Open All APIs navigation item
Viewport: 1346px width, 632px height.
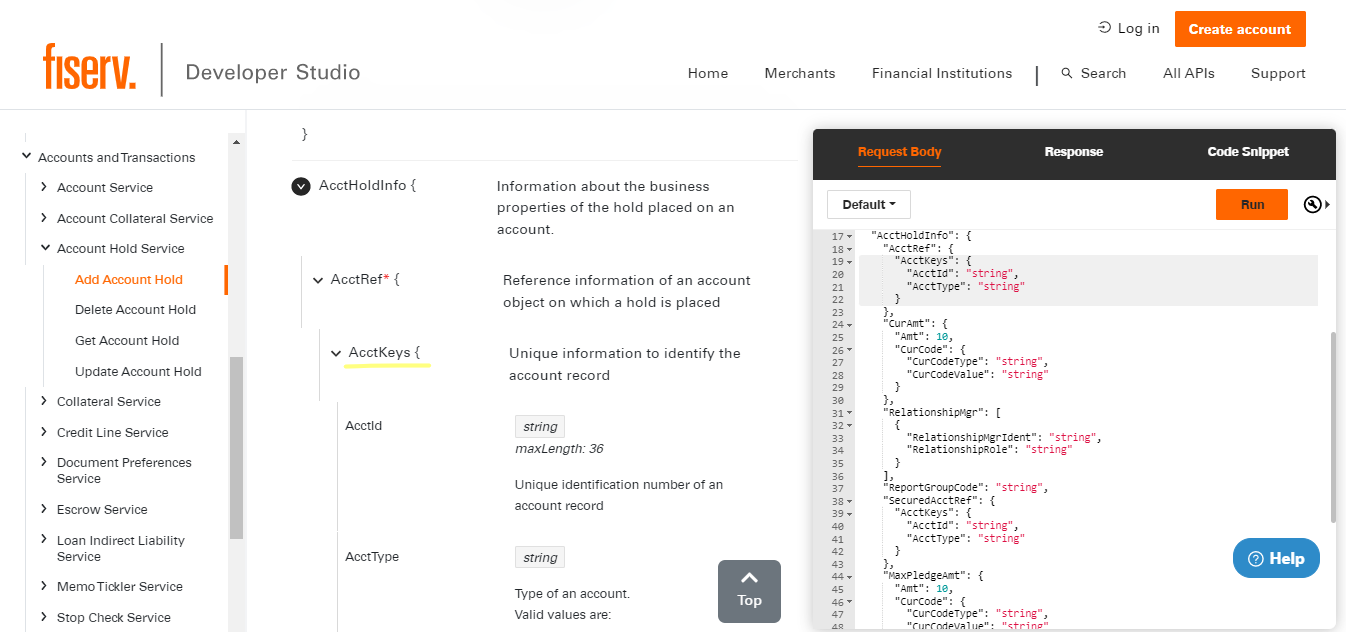pos(1189,73)
